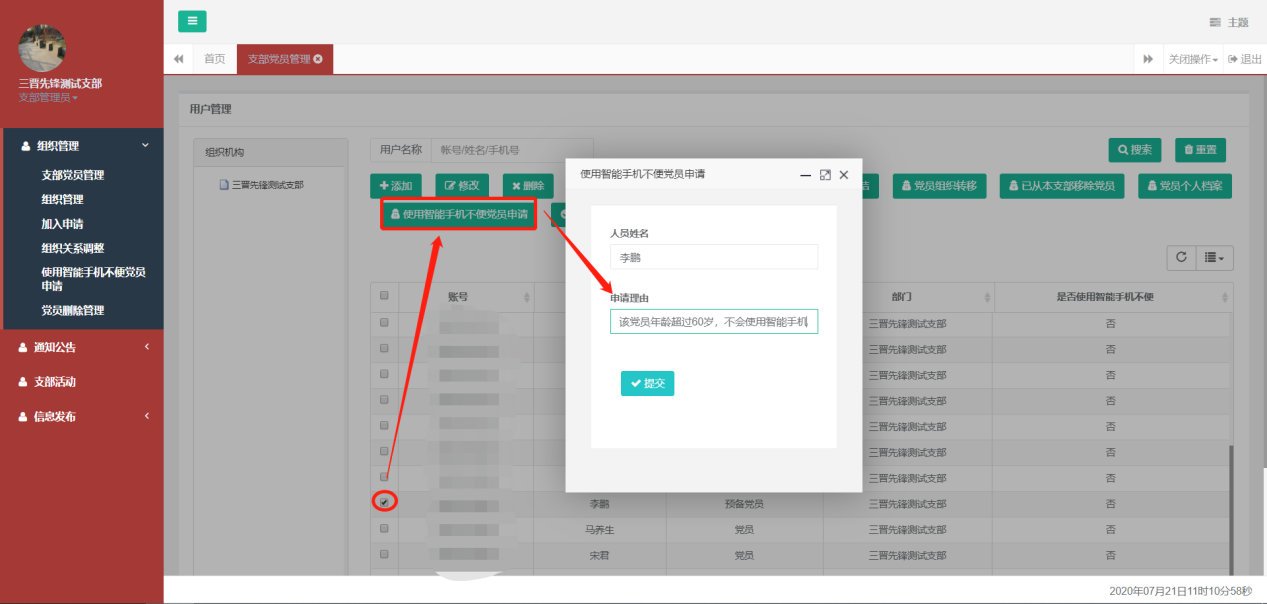Viewport: 1267px width, 604px height.
Task: Click the right double-arrow tab scroll icon
Action: pos(1148,59)
